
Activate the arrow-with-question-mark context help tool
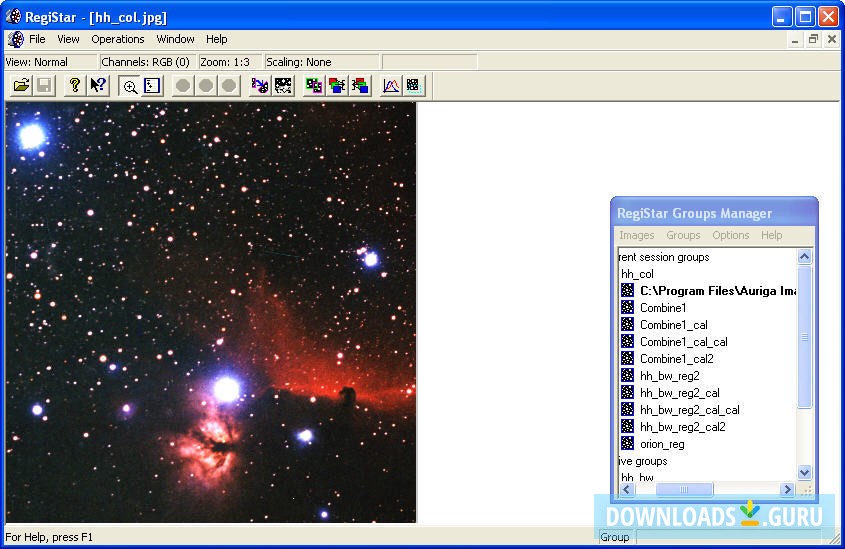[98, 86]
